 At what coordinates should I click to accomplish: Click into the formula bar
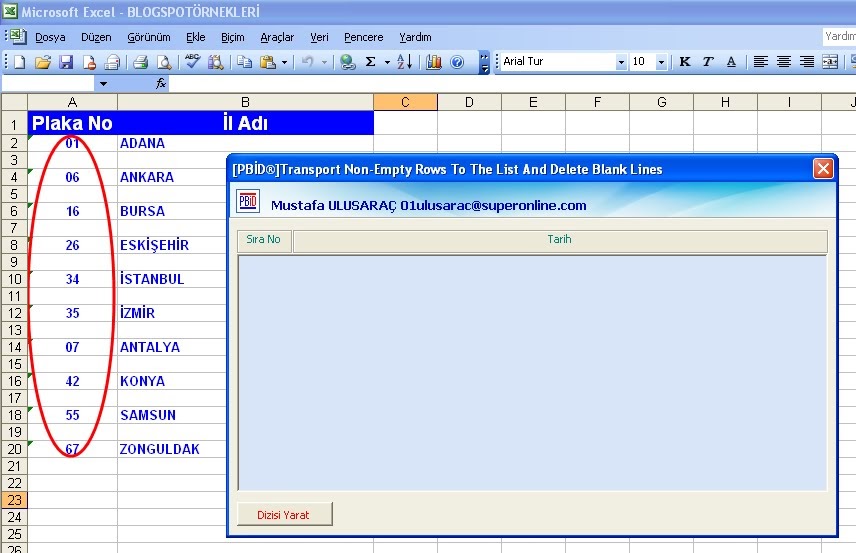[512, 84]
